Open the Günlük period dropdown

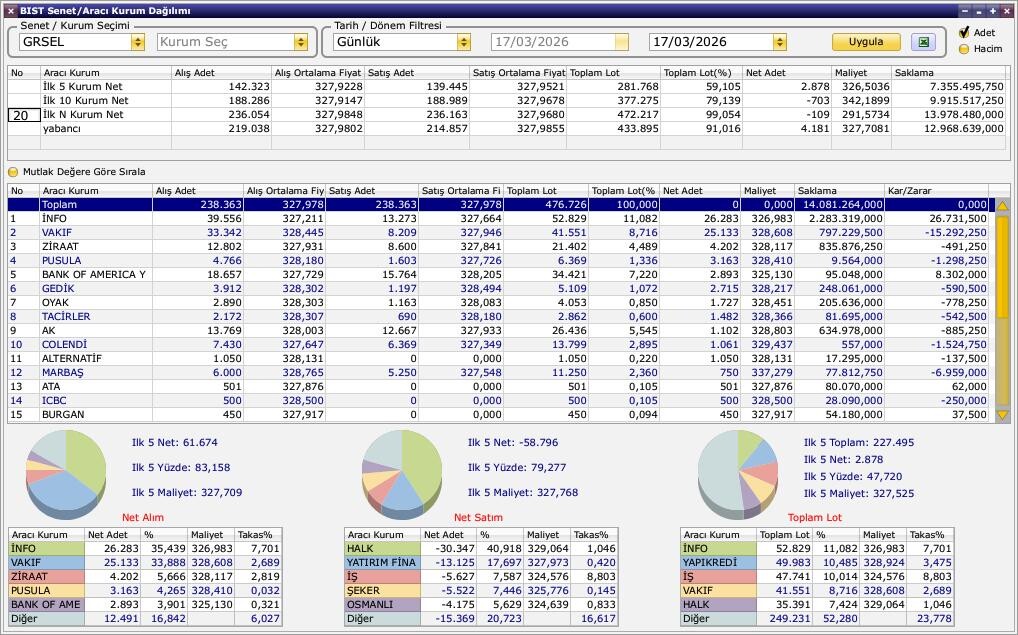pos(463,42)
